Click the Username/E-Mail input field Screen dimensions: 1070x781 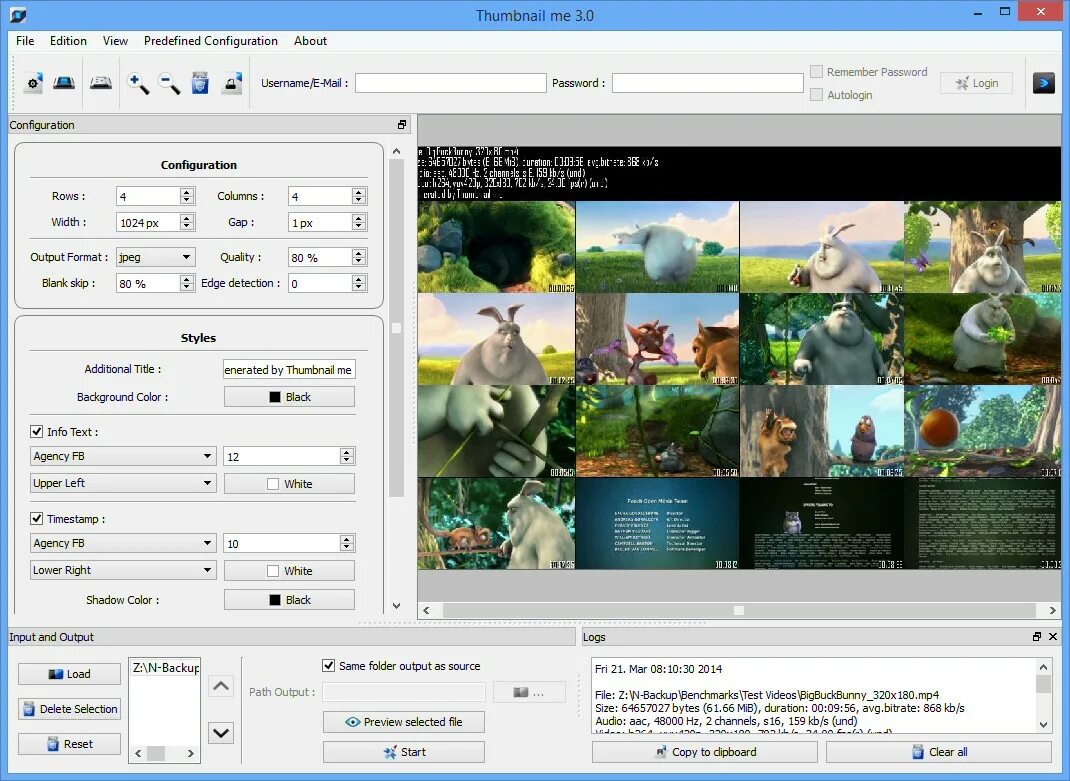451,83
